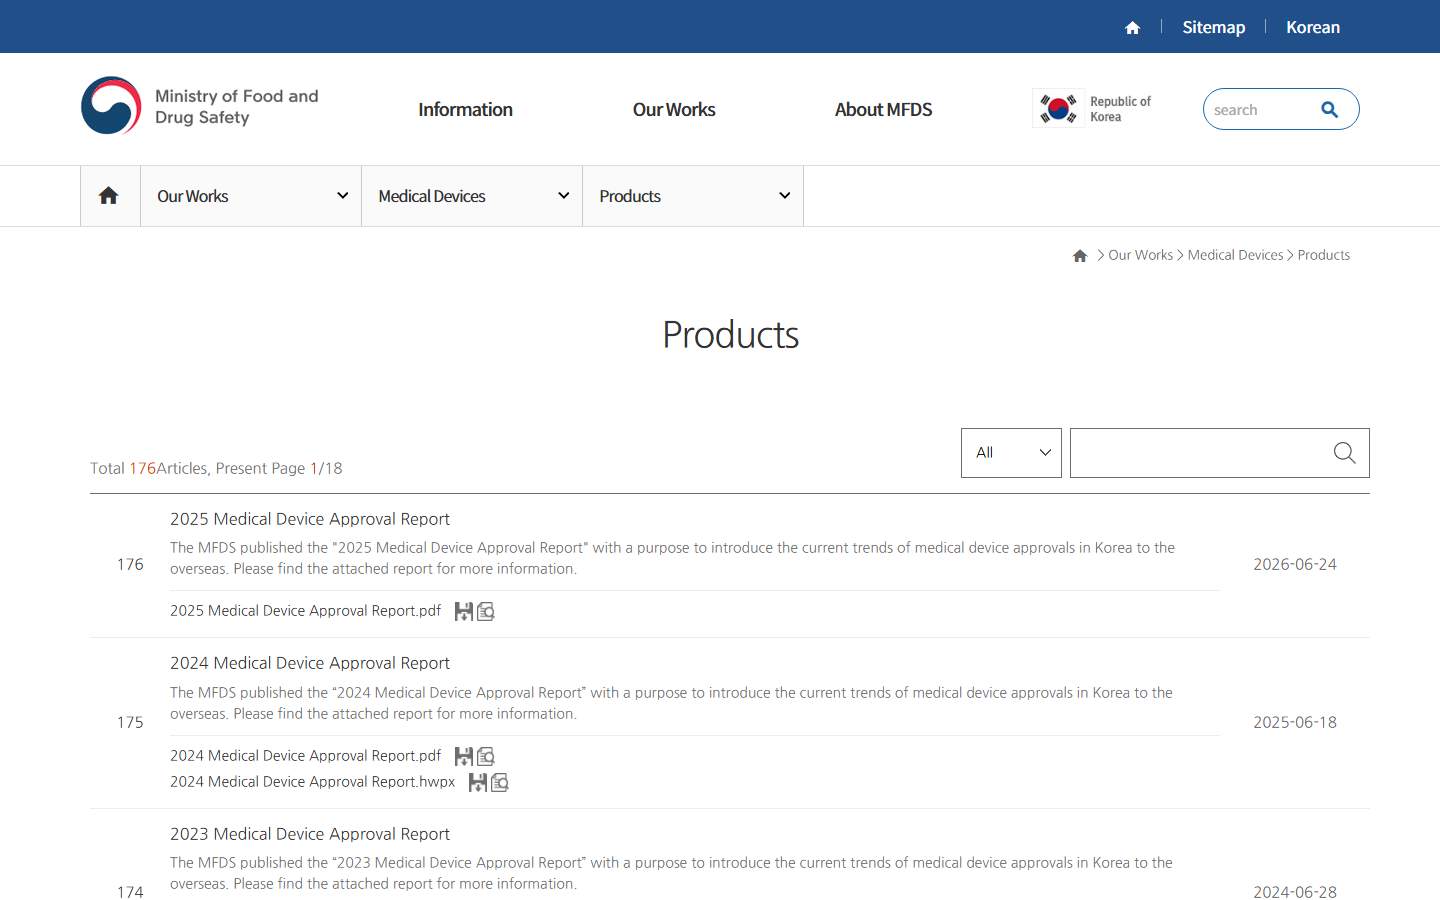Click the home icon in the top blue bar
This screenshot has width=1440, height=900.
(1132, 27)
